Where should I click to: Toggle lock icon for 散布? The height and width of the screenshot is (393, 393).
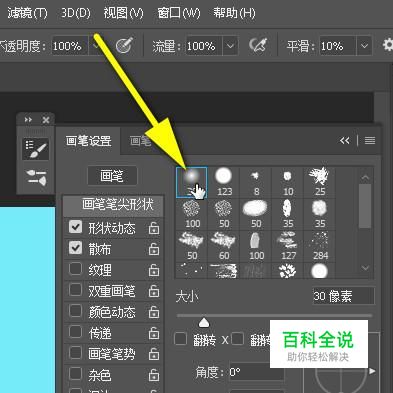click(x=154, y=249)
